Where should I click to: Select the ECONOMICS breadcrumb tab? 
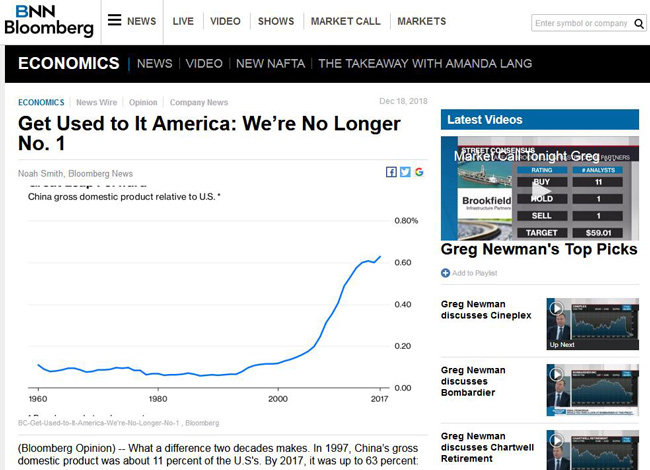pos(41,102)
